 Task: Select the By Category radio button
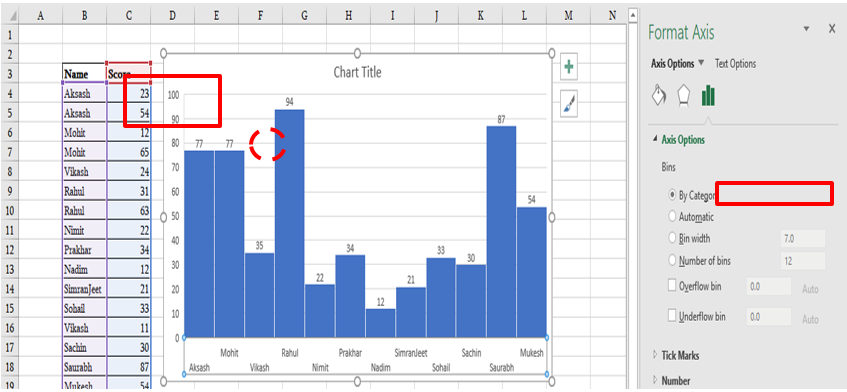[x=673, y=195]
